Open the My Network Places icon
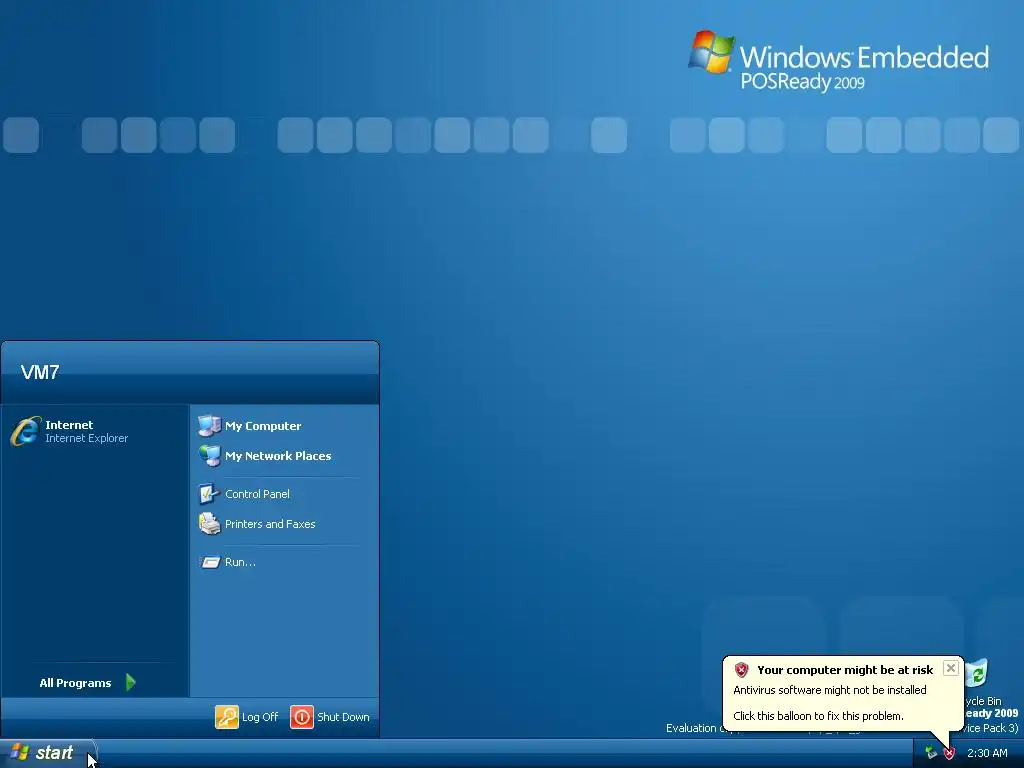 pos(210,455)
